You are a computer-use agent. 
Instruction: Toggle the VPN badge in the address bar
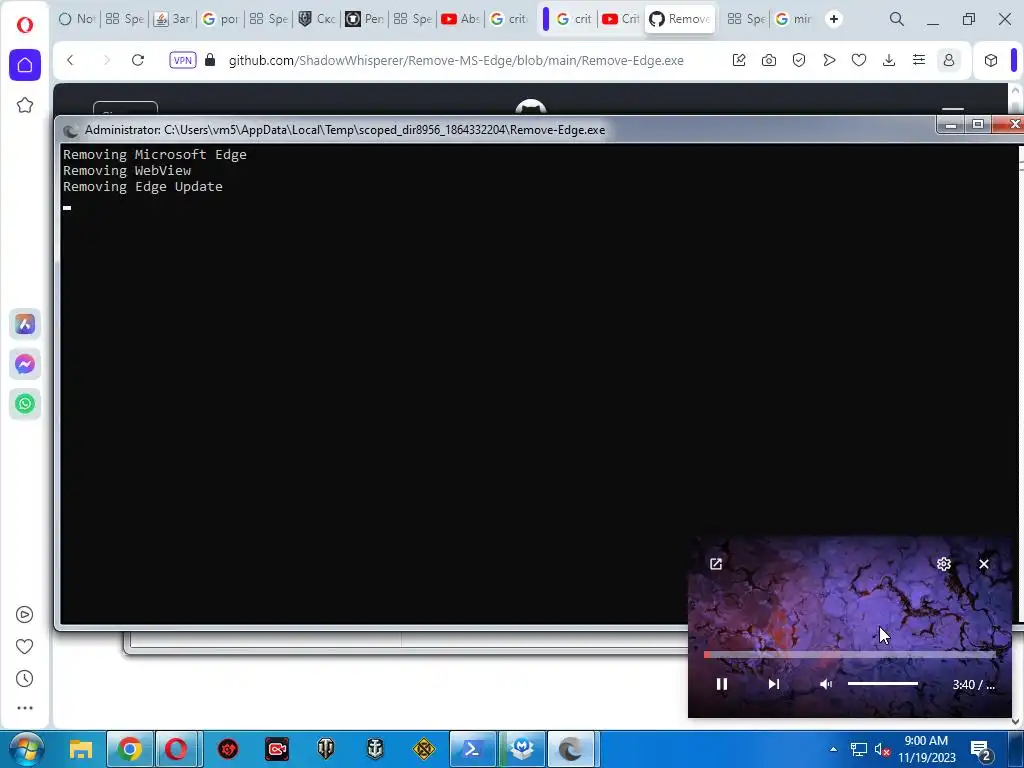coord(183,60)
